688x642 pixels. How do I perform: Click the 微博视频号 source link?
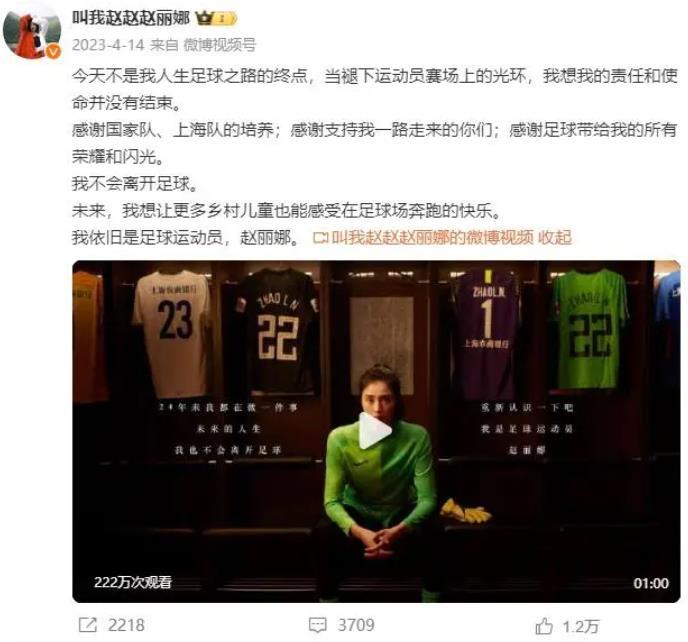(219, 44)
